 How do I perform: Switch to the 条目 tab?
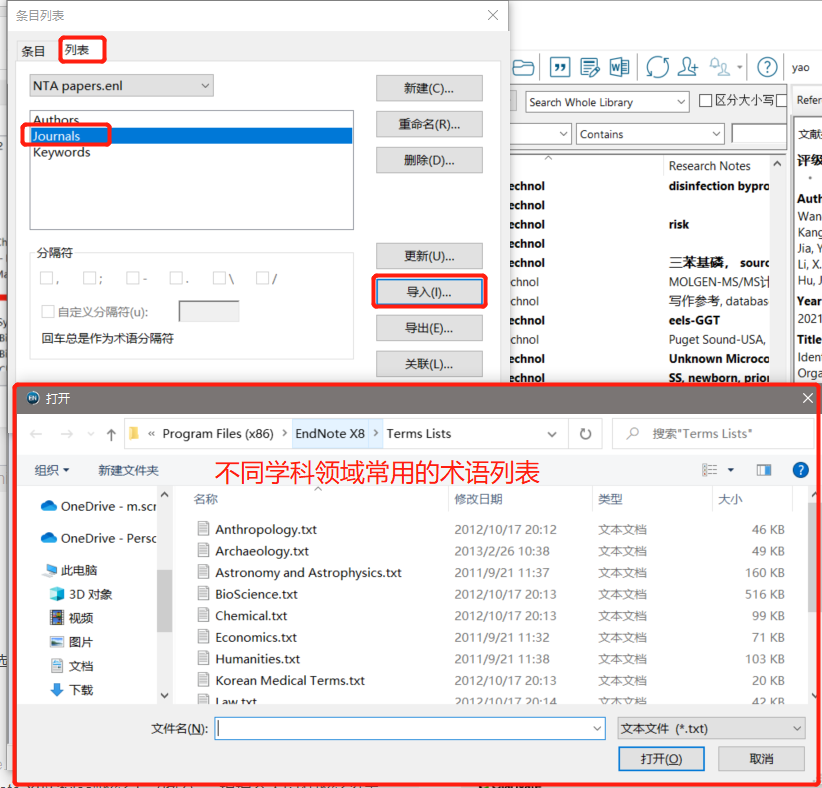click(34, 49)
